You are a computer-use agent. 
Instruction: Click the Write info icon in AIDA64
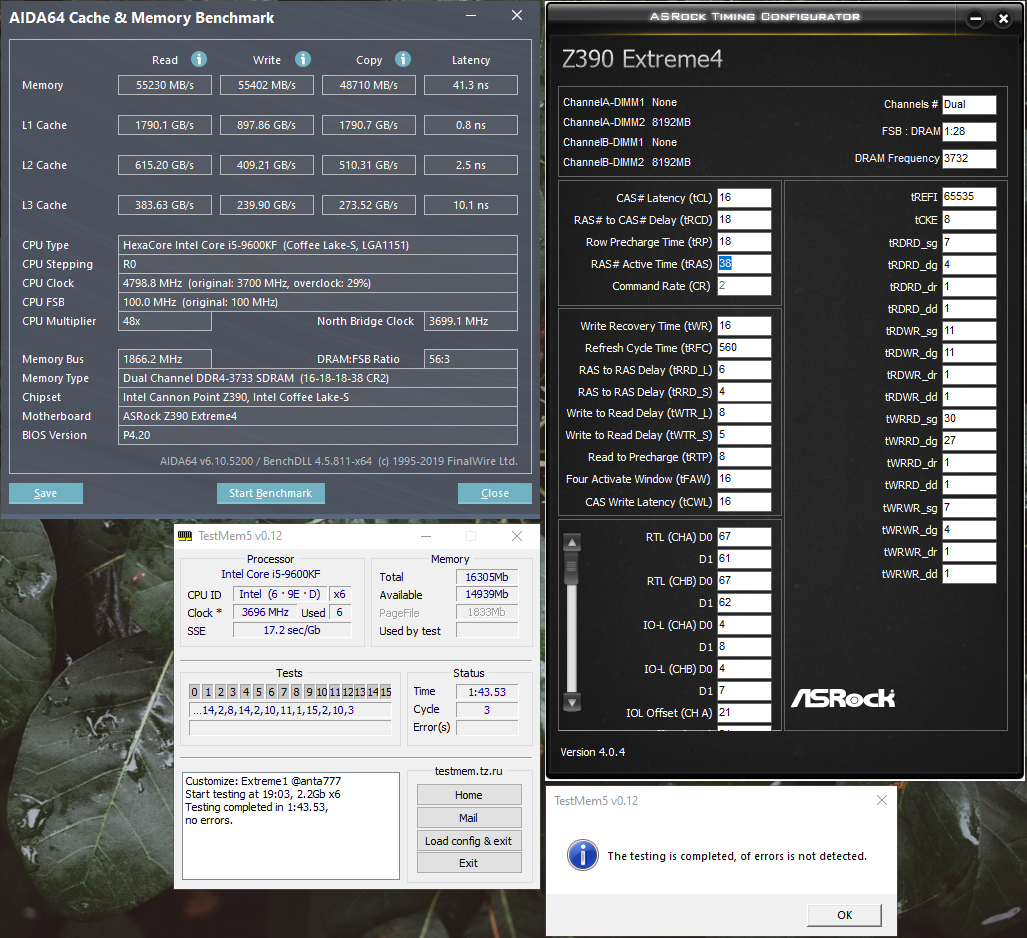303,60
